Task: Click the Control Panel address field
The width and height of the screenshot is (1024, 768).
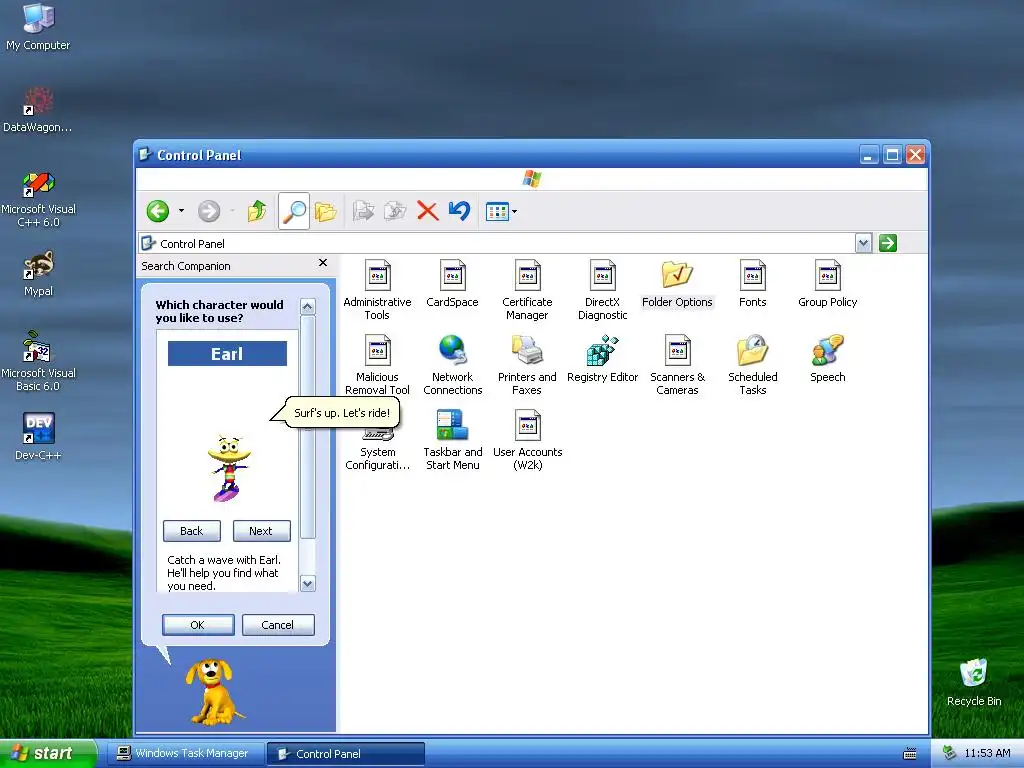Action: pyautogui.click(x=496, y=244)
